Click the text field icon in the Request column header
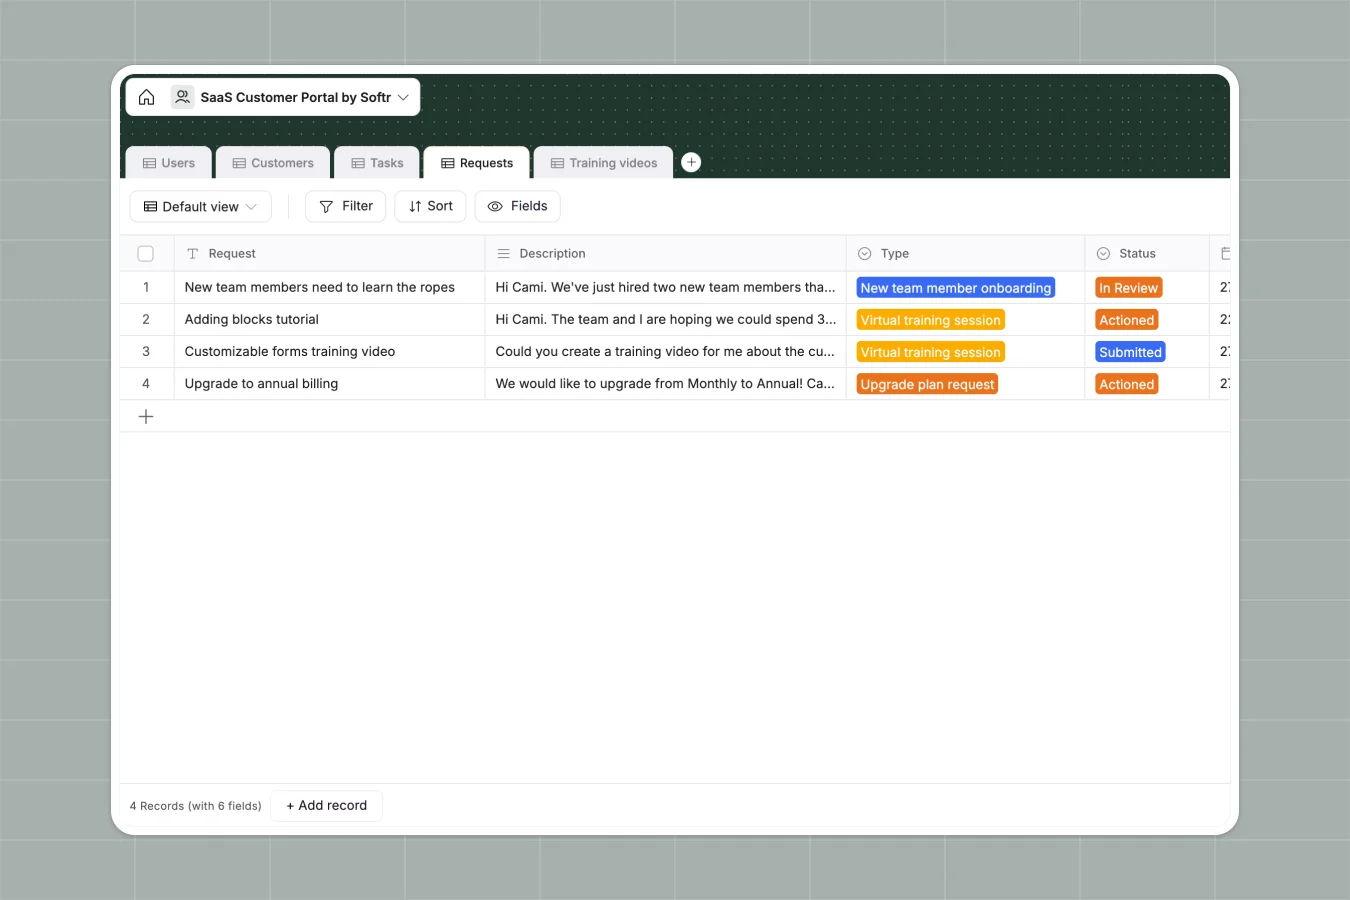 coord(191,253)
